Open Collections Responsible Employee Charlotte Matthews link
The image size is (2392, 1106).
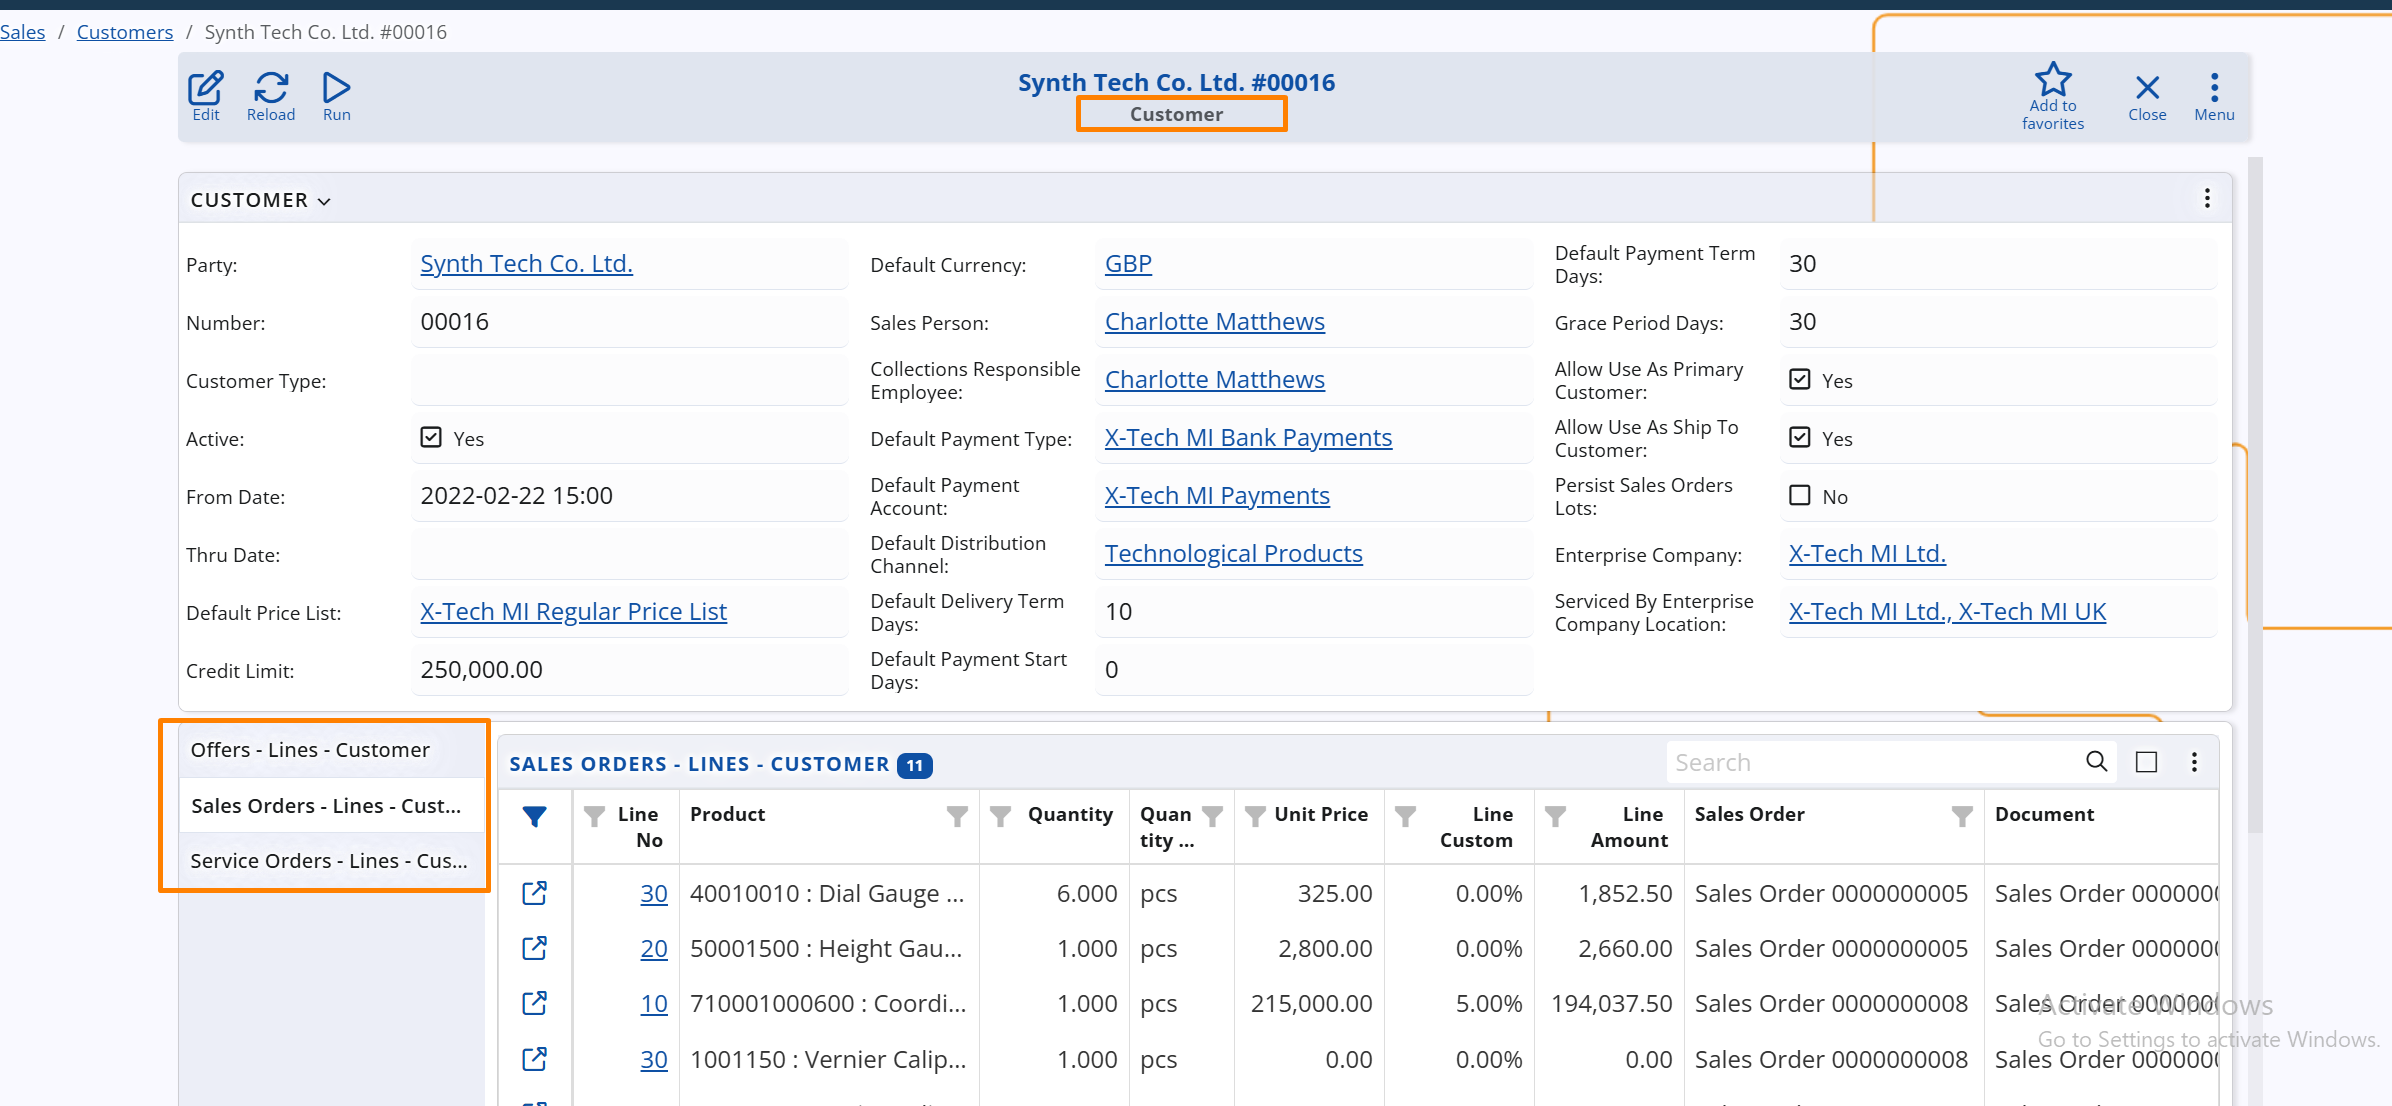pyautogui.click(x=1215, y=380)
